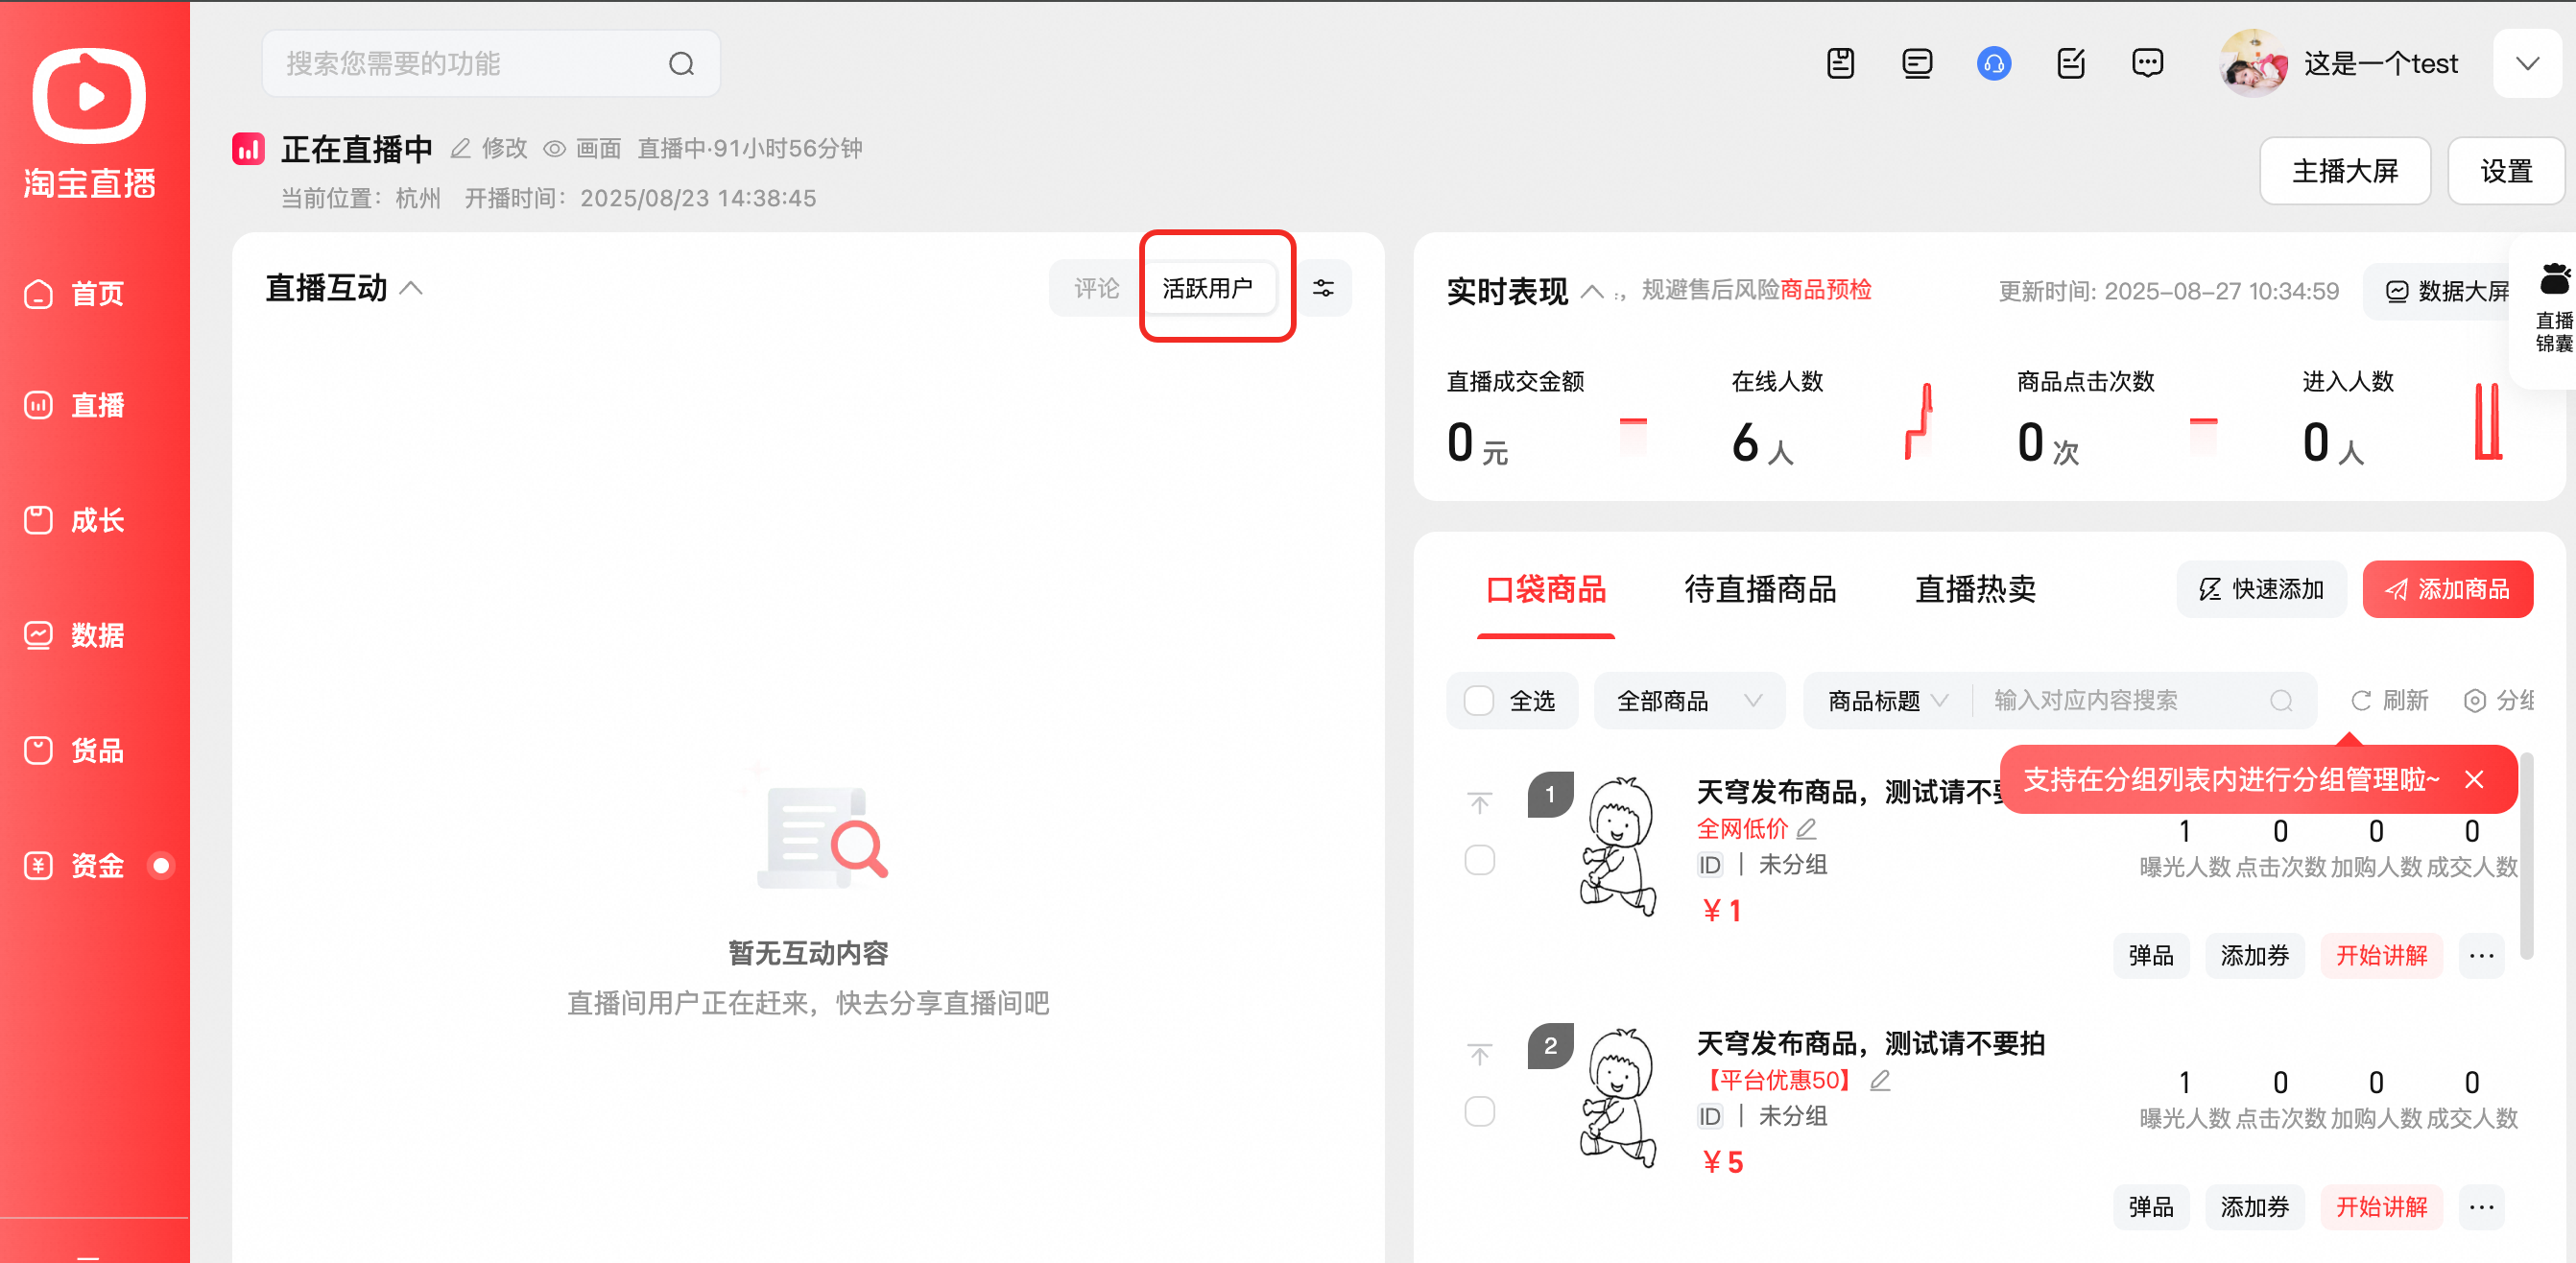This screenshot has height=1263, width=2576.
Task: Click the 修改 edit pencil link
Action: click(x=489, y=149)
